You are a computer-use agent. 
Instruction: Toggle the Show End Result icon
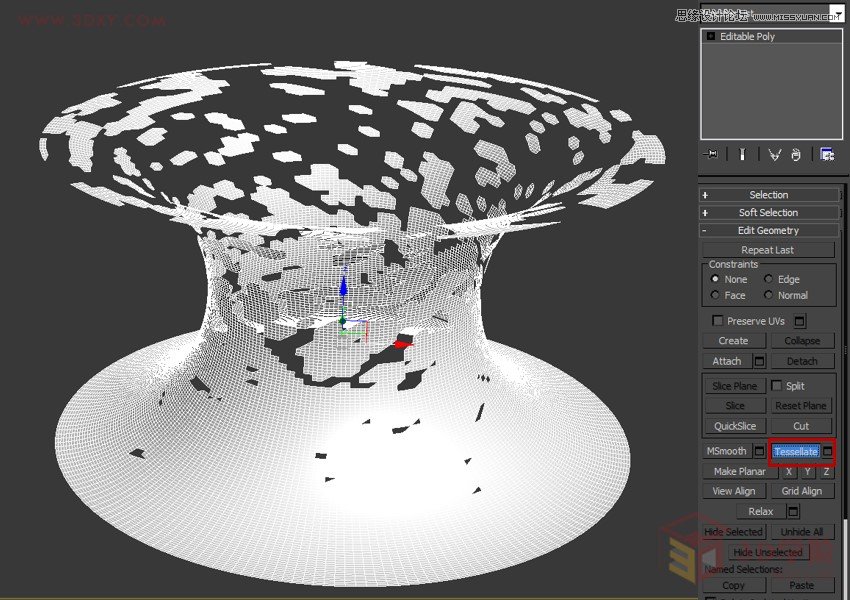(x=742, y=155)
